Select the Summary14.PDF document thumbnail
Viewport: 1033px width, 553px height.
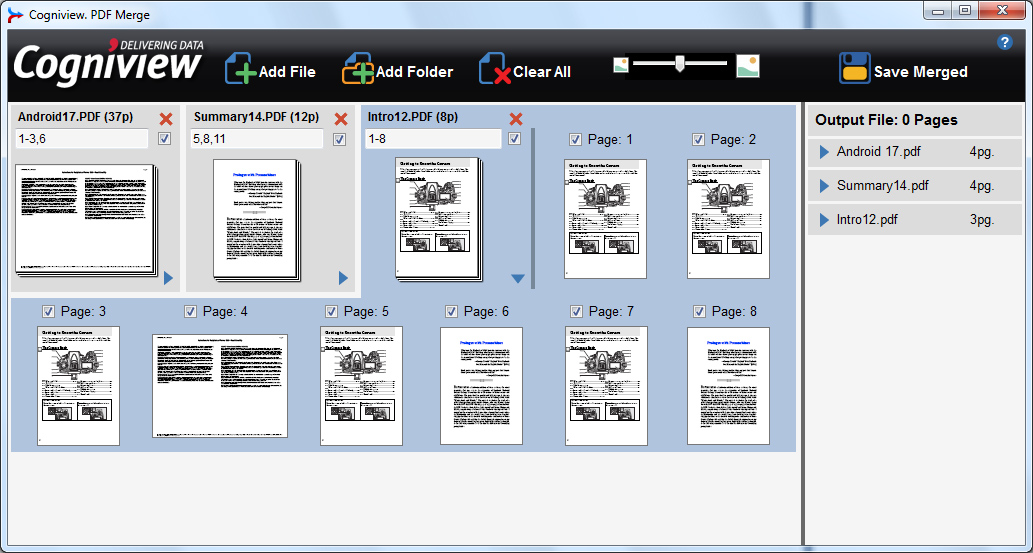pyautogui.click(x=256, y=220)
